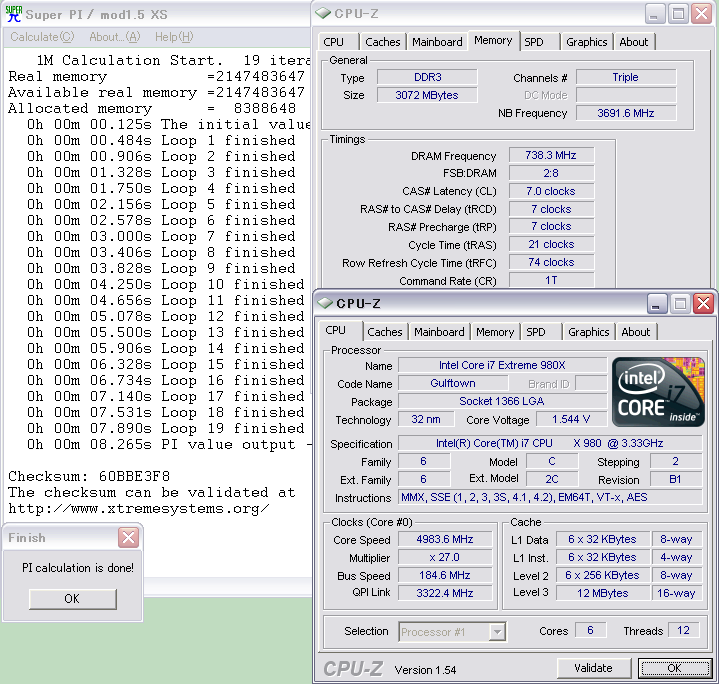Maximize the back CPU-Z Memory window
The image size is (719, 684).
pyautogui.click(x=678, y=14)
